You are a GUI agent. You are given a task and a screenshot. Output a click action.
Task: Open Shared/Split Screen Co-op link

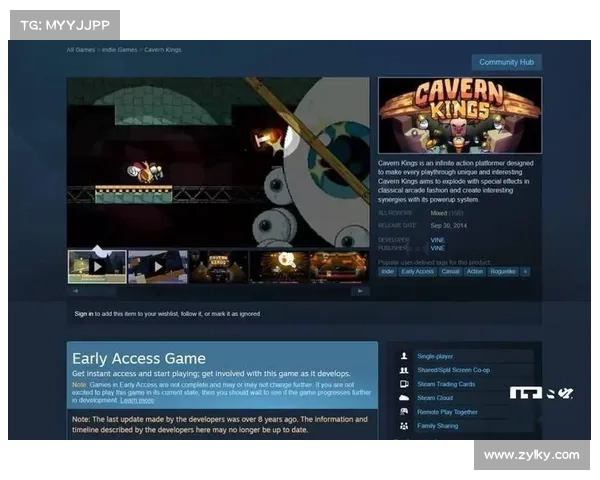(x=453, y=370)
